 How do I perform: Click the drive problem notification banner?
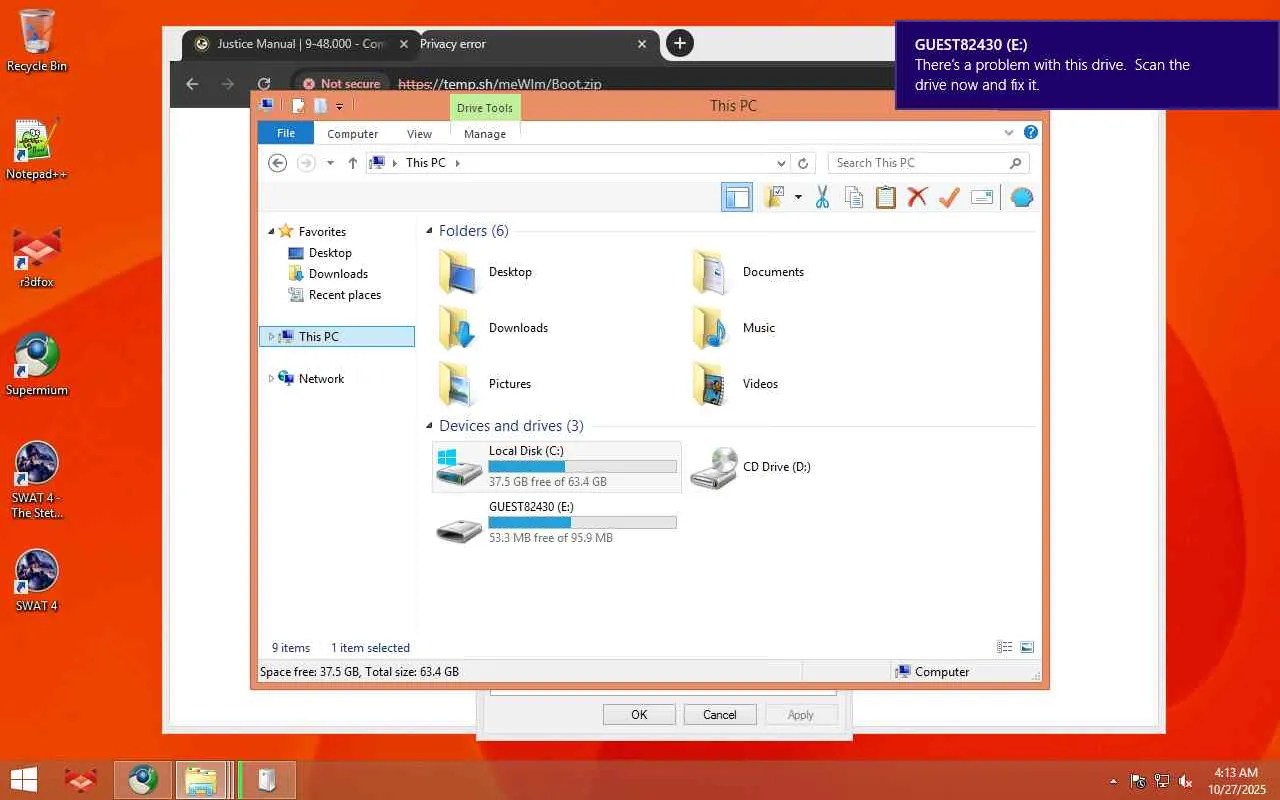coord(1087,65)
